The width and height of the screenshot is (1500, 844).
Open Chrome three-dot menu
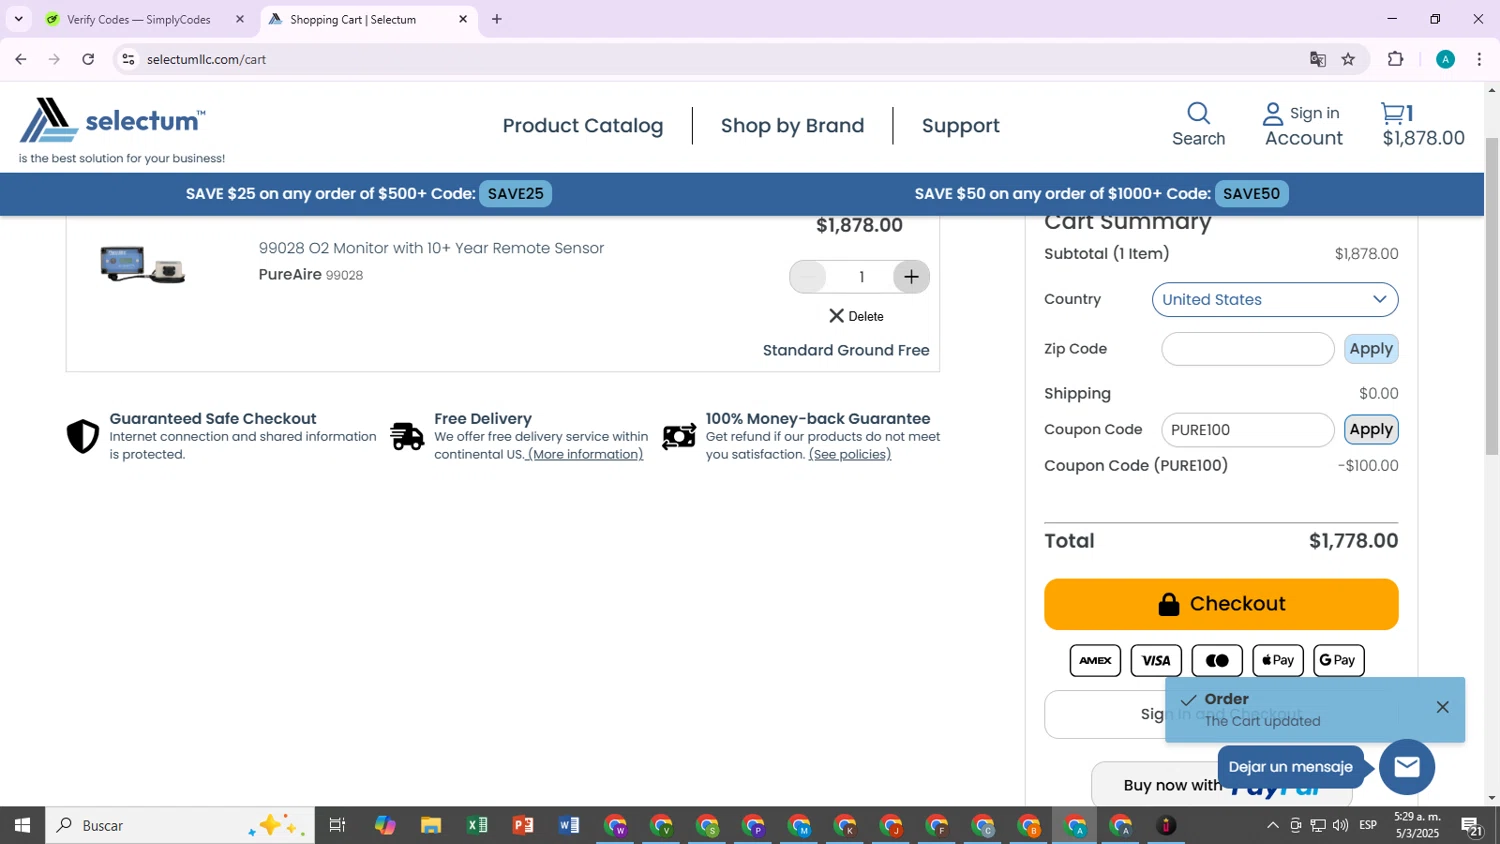tap(1479, 59)
